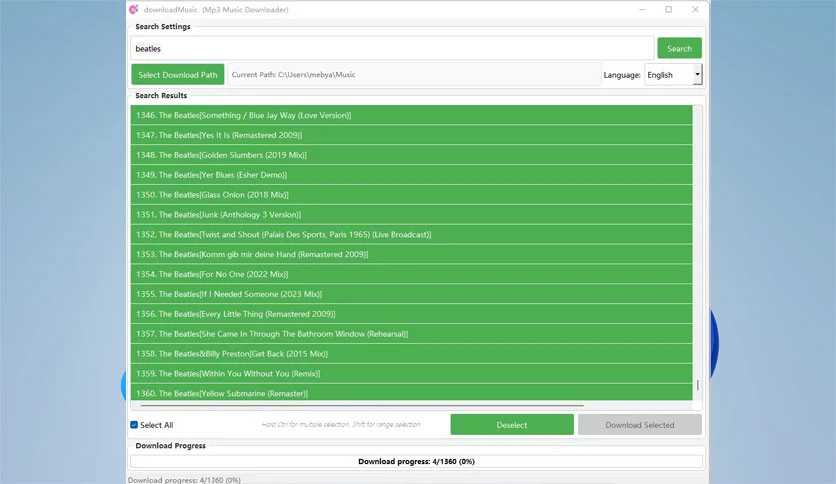Click status bar text 'Download progress: 4/1360 (0%)'
The image size is (836, 484).
(184, 480)
